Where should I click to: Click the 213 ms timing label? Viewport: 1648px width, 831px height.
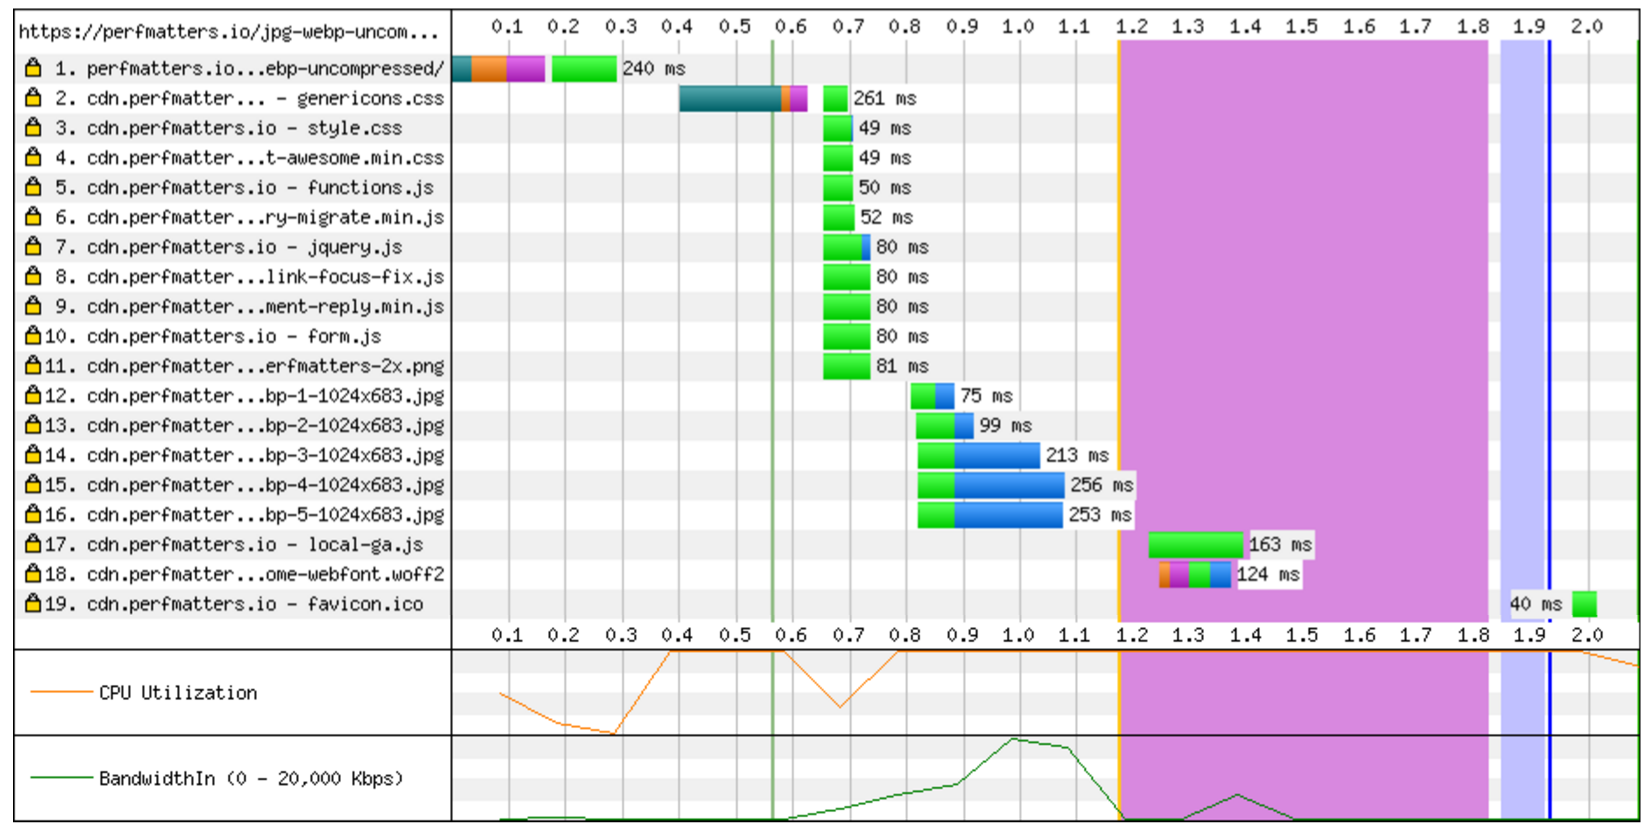1077,455
